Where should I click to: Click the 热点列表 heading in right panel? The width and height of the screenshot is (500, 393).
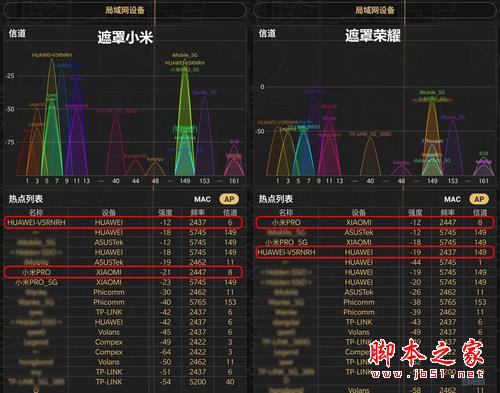click(276, 199)
